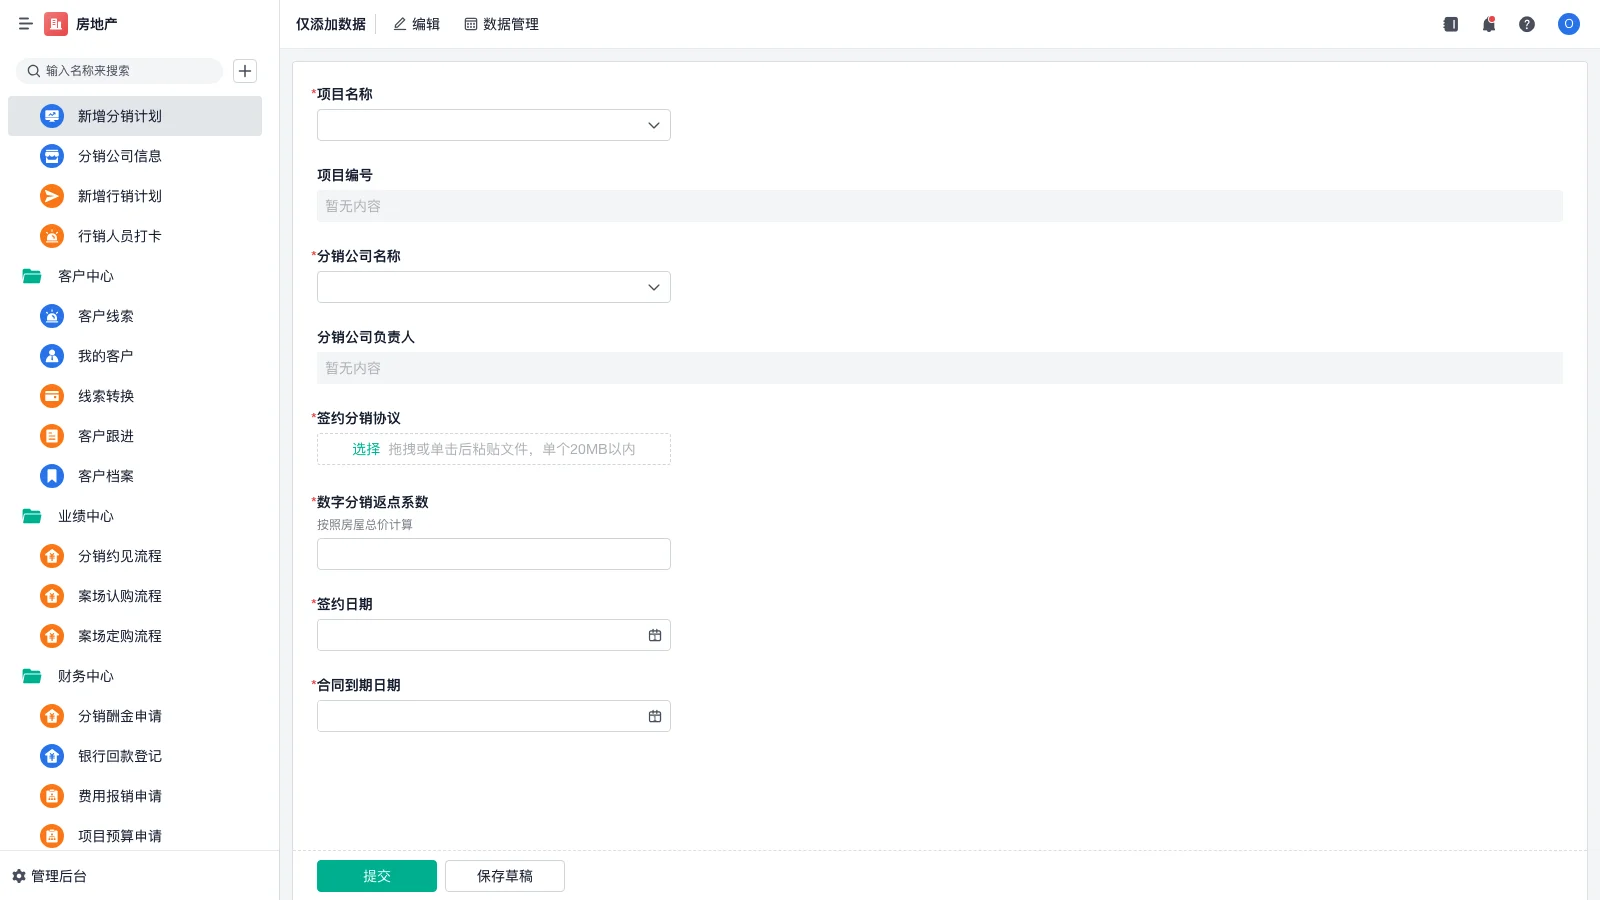This screenshot has width=1600, height=900.
Task: Submit the form with the 提交 button
Action: click(x=377, y=875)
